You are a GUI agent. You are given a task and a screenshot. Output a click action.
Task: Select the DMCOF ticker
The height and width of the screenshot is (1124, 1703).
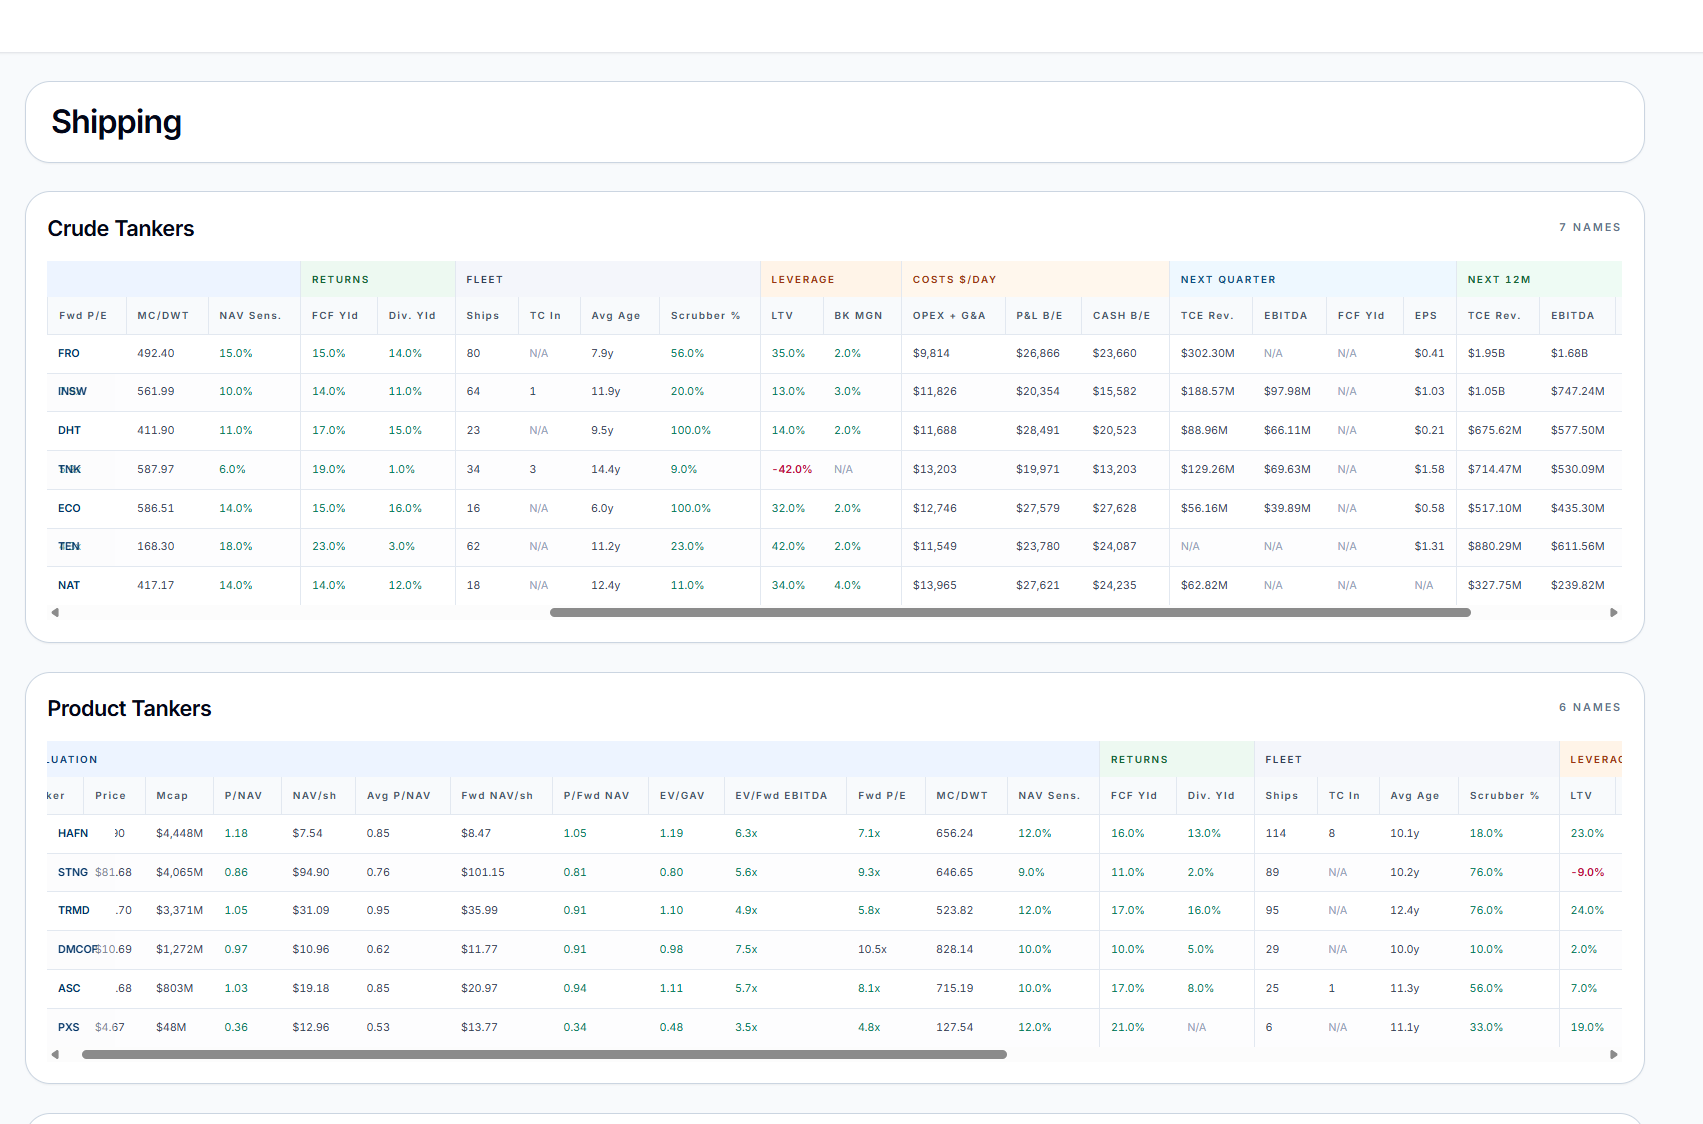point(78,949)
